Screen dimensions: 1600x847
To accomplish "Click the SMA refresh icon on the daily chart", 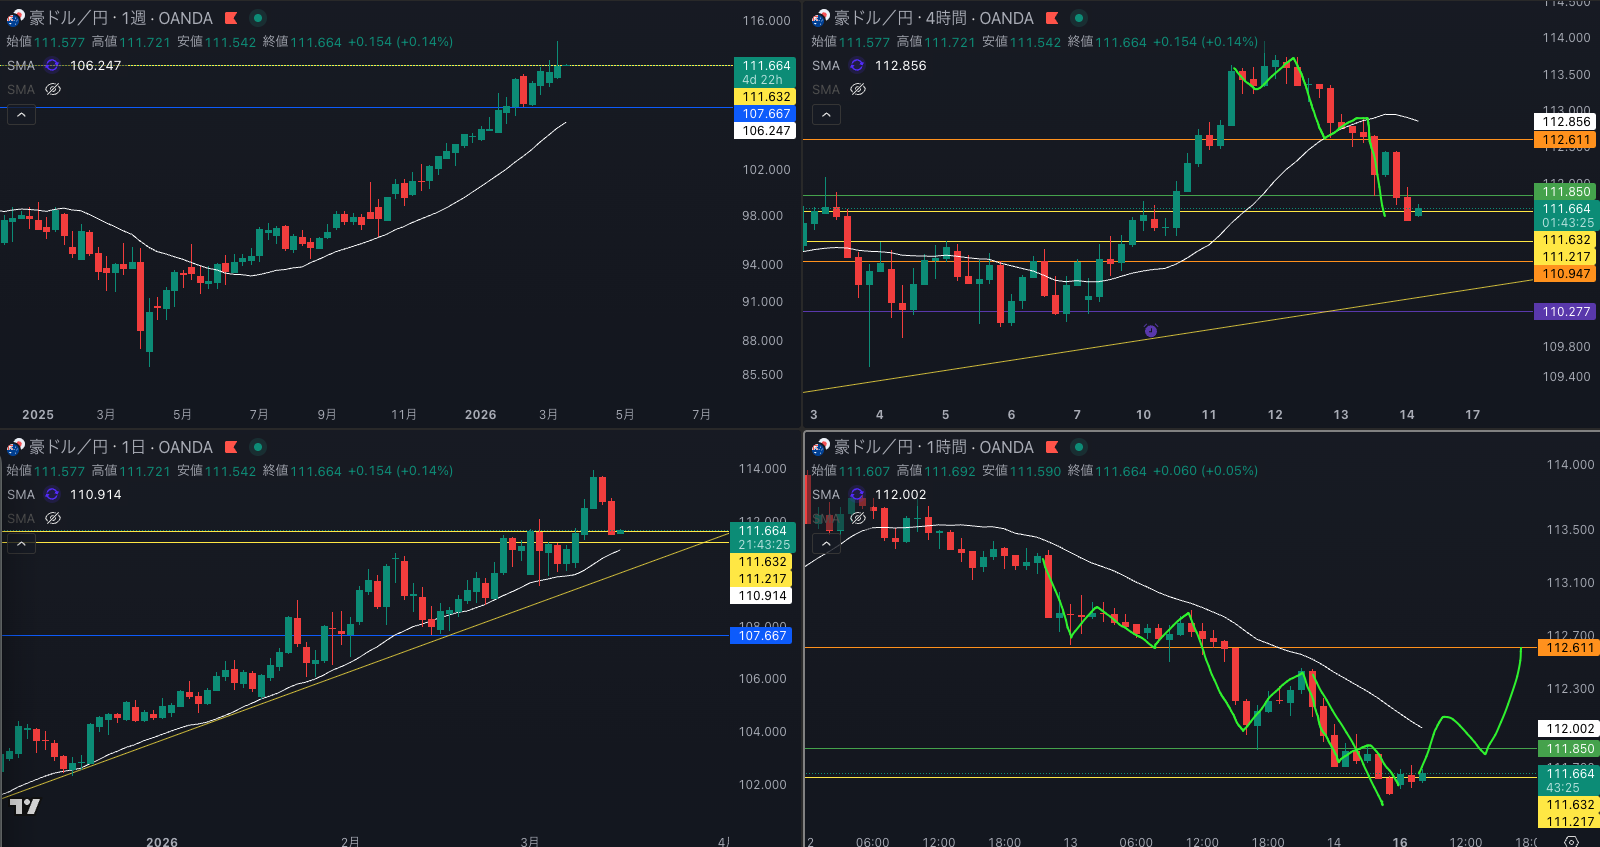I will pos(52,494).
